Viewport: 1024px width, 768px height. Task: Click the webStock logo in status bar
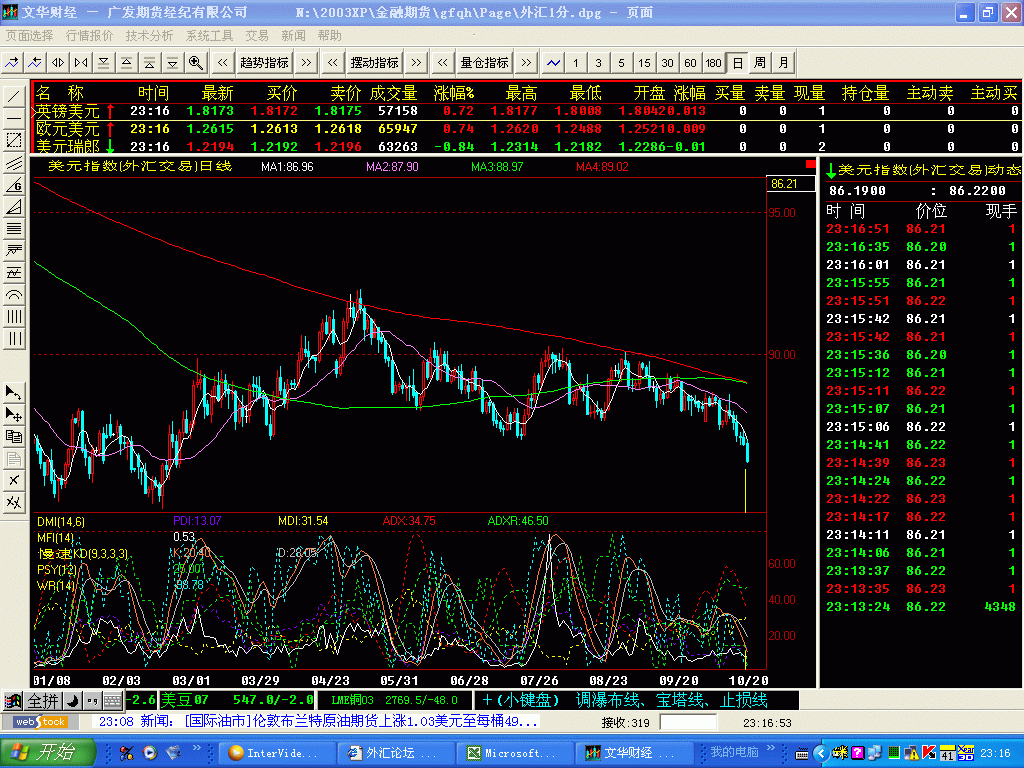[40, 722]
